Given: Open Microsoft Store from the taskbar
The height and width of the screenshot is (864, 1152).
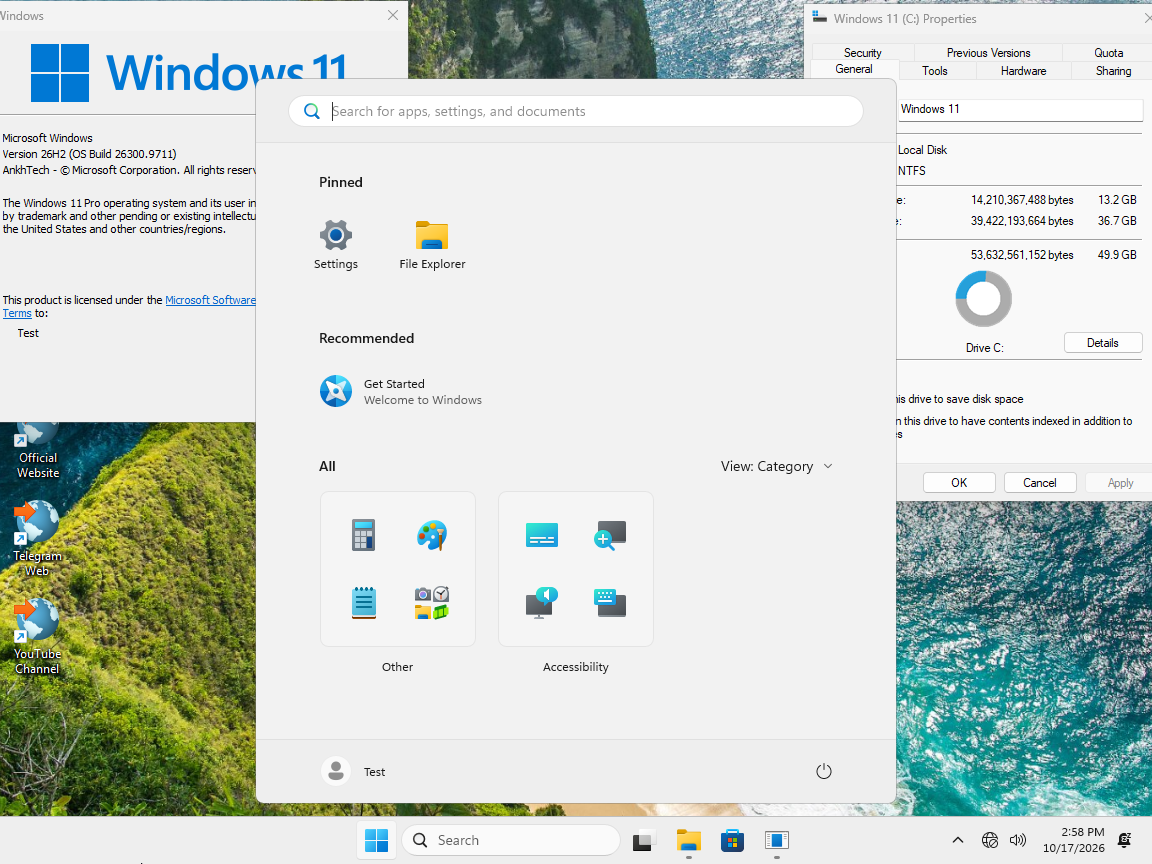Looking at the screenshot, I should [x=732, y=840].
